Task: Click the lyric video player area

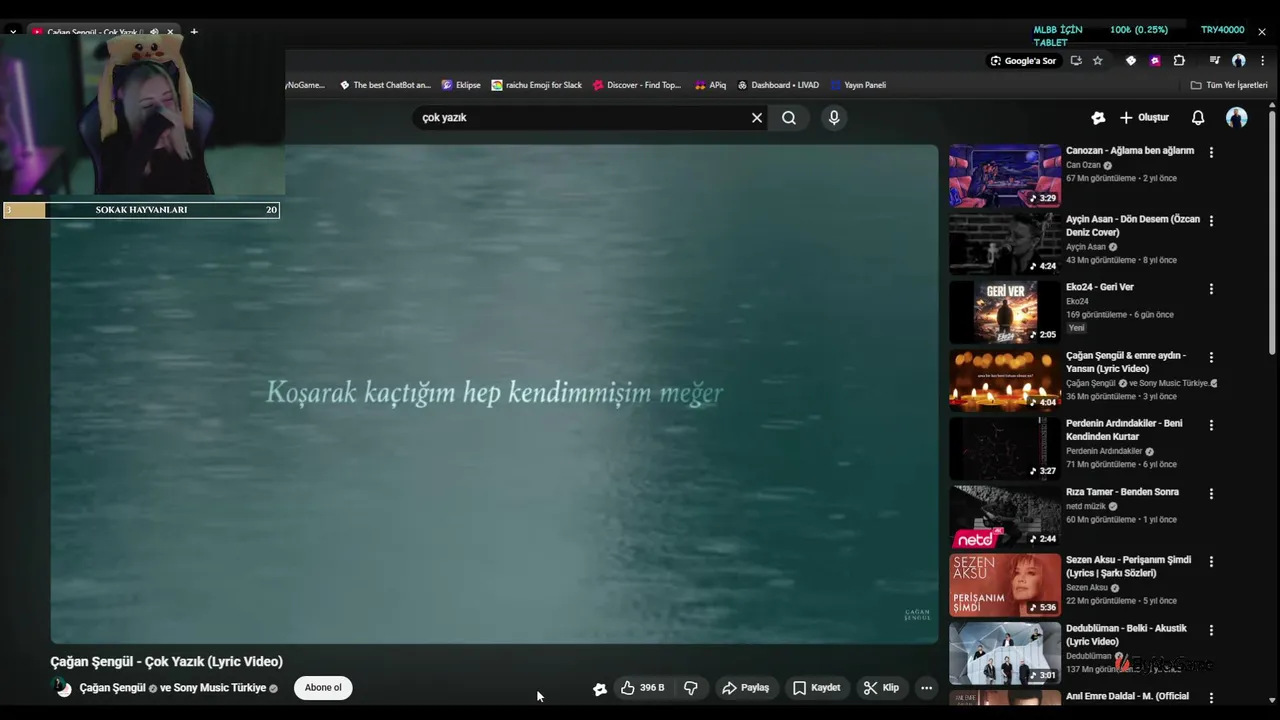Action: (494, 394)
